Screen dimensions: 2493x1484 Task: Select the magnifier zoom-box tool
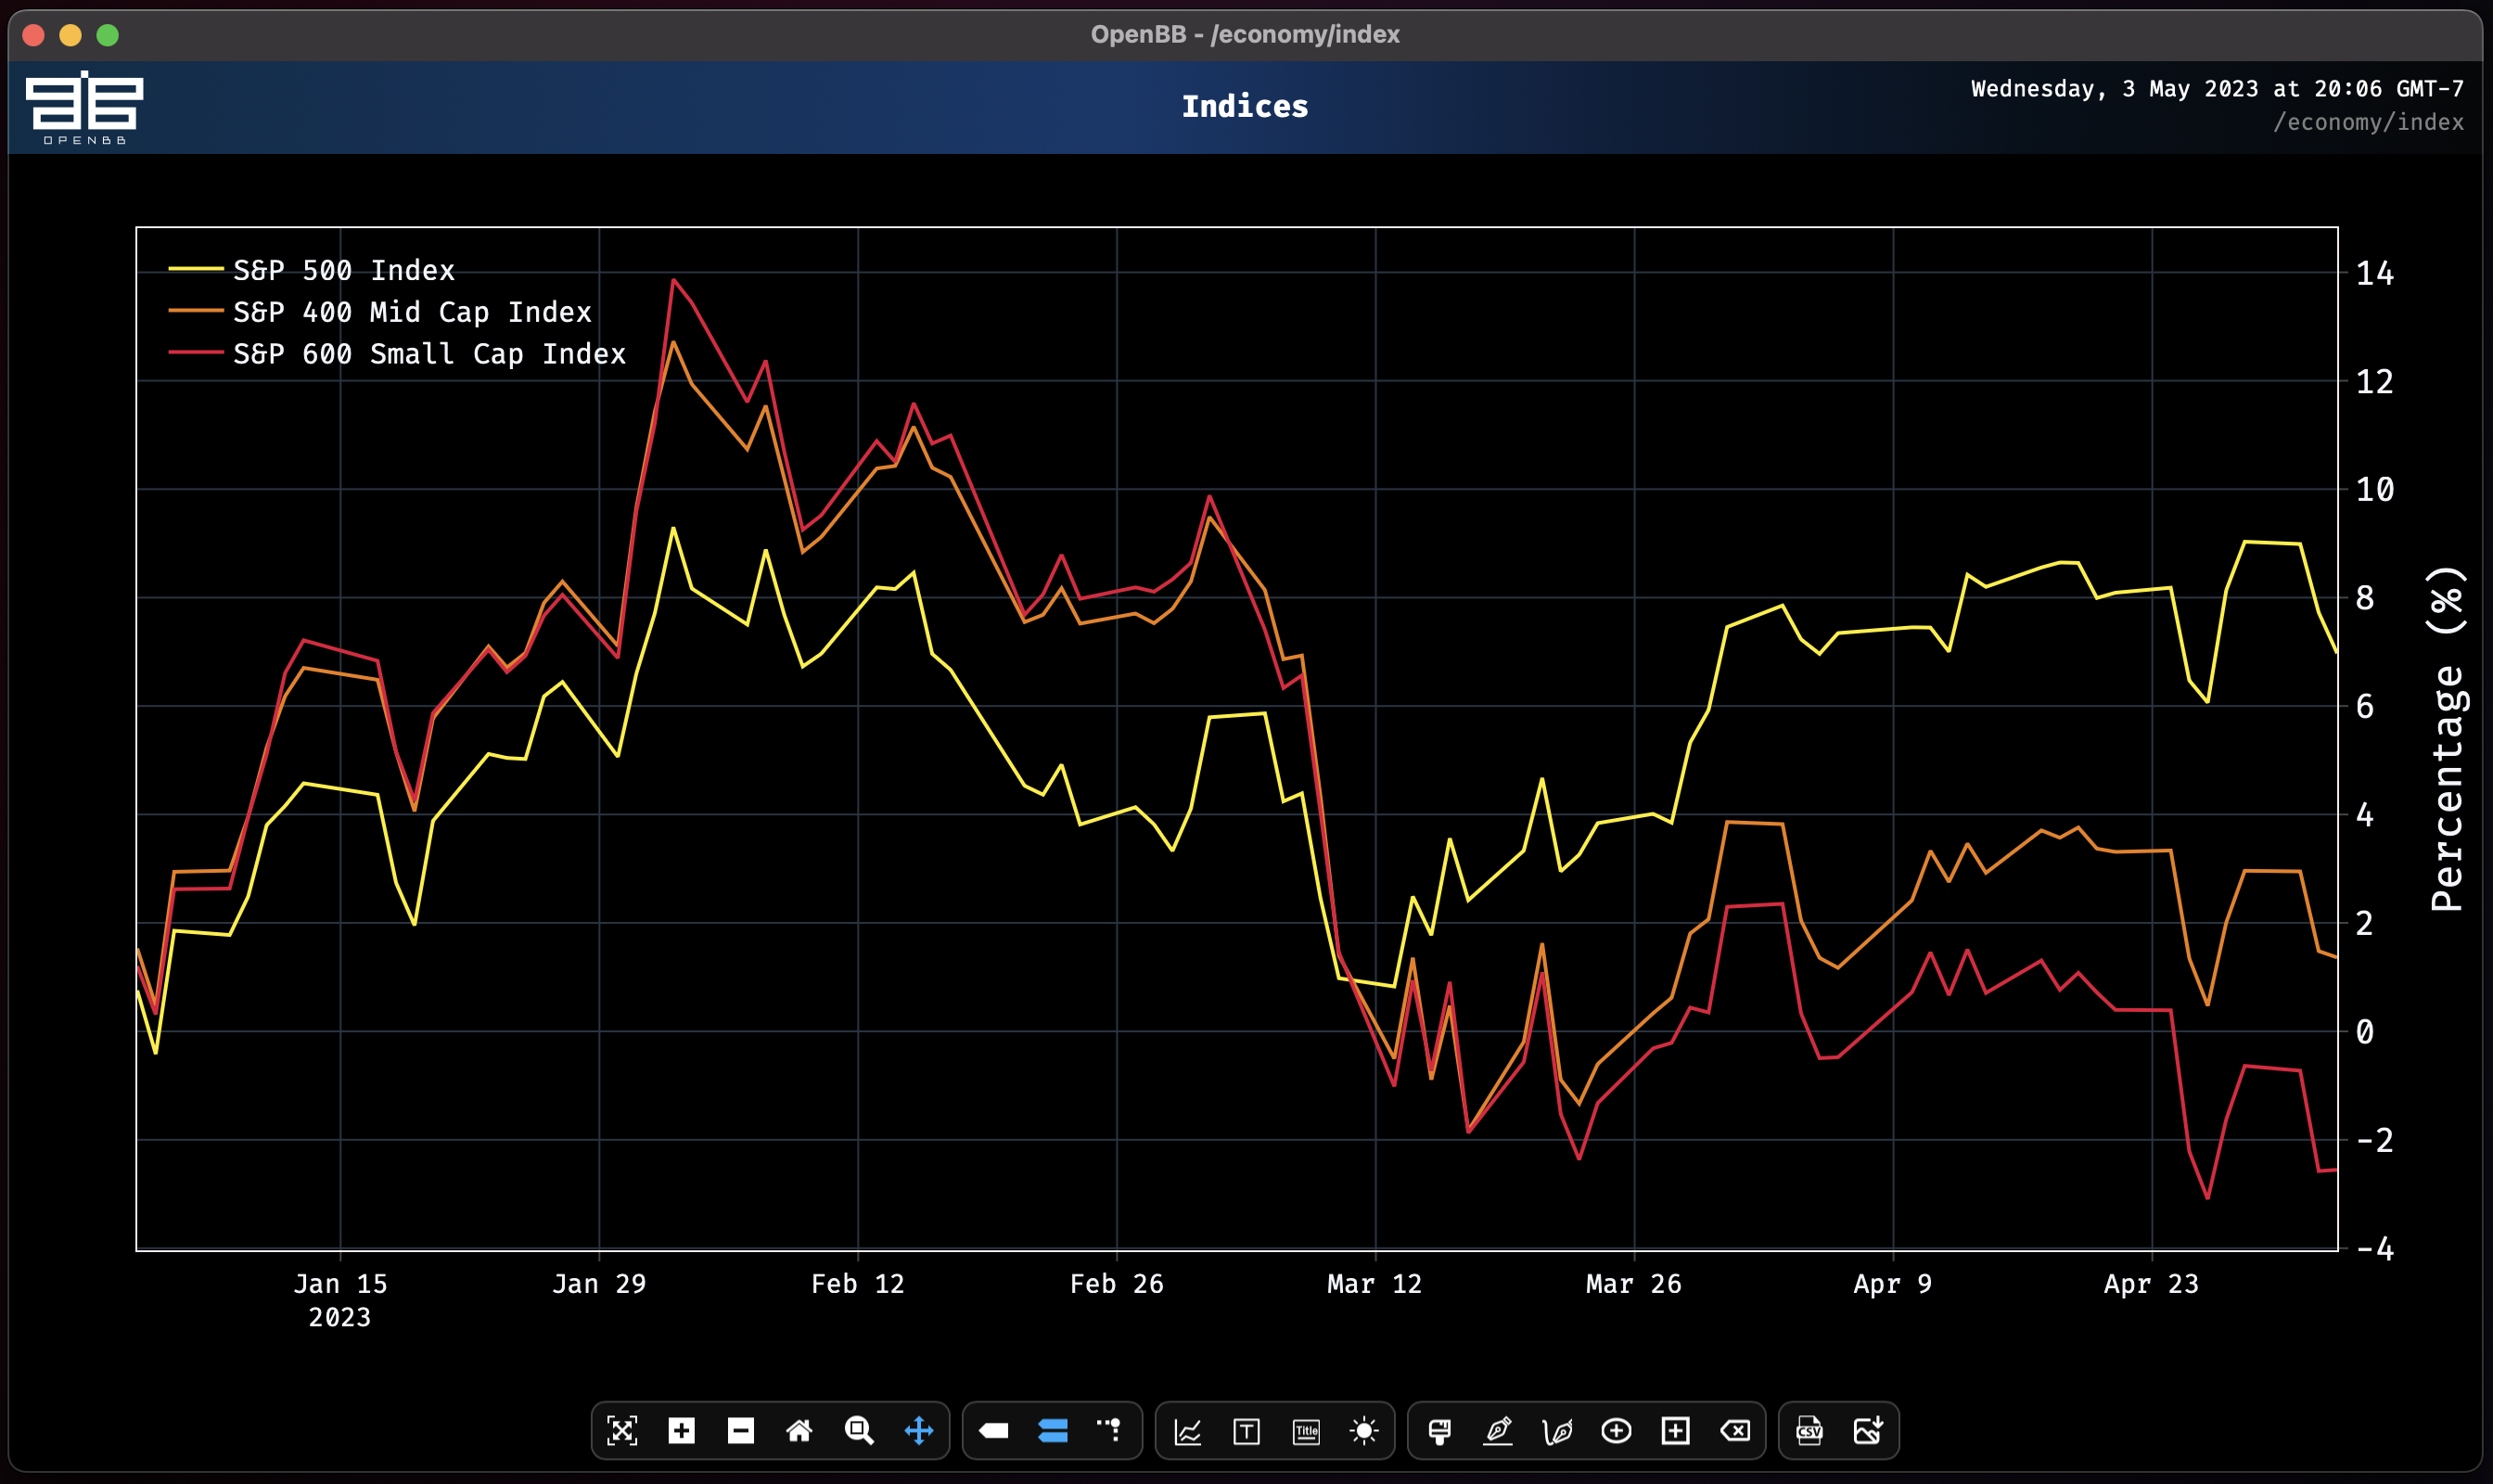[x=859, y=1431]
